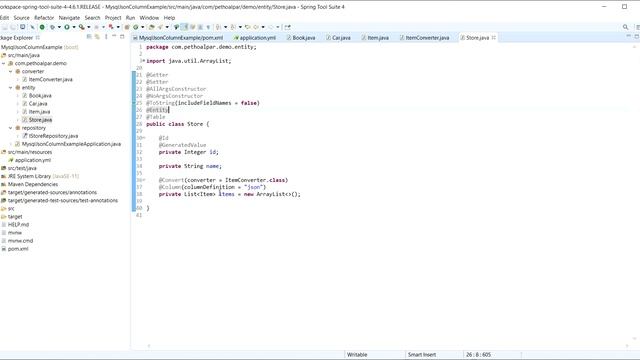Fold the @Id annotation block at line 30
The width and height of the screenshot is (640, 360).
143,138
